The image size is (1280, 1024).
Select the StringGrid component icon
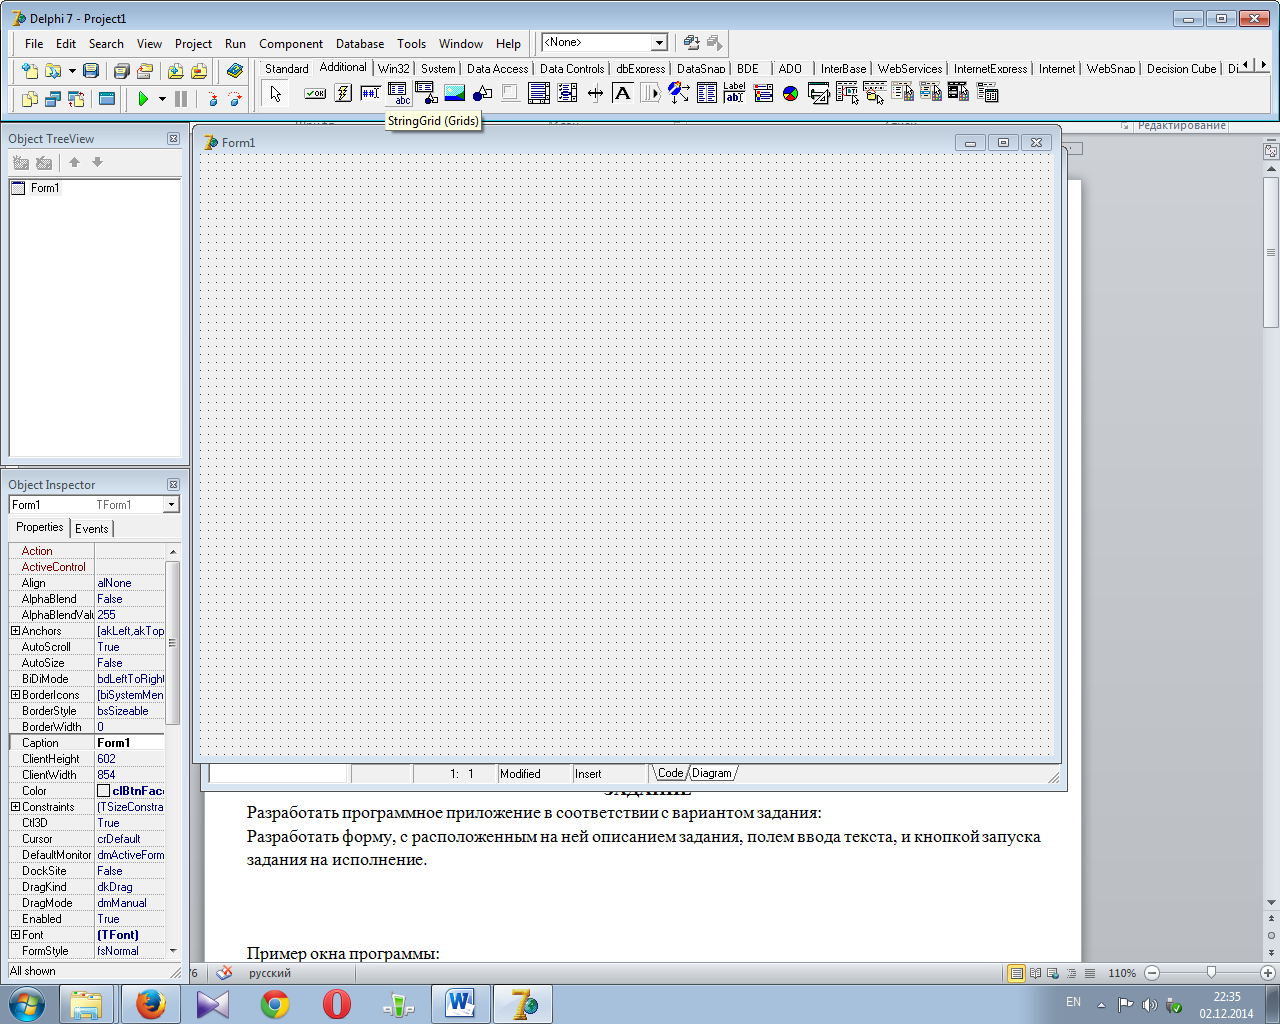(x=398, y=93)
